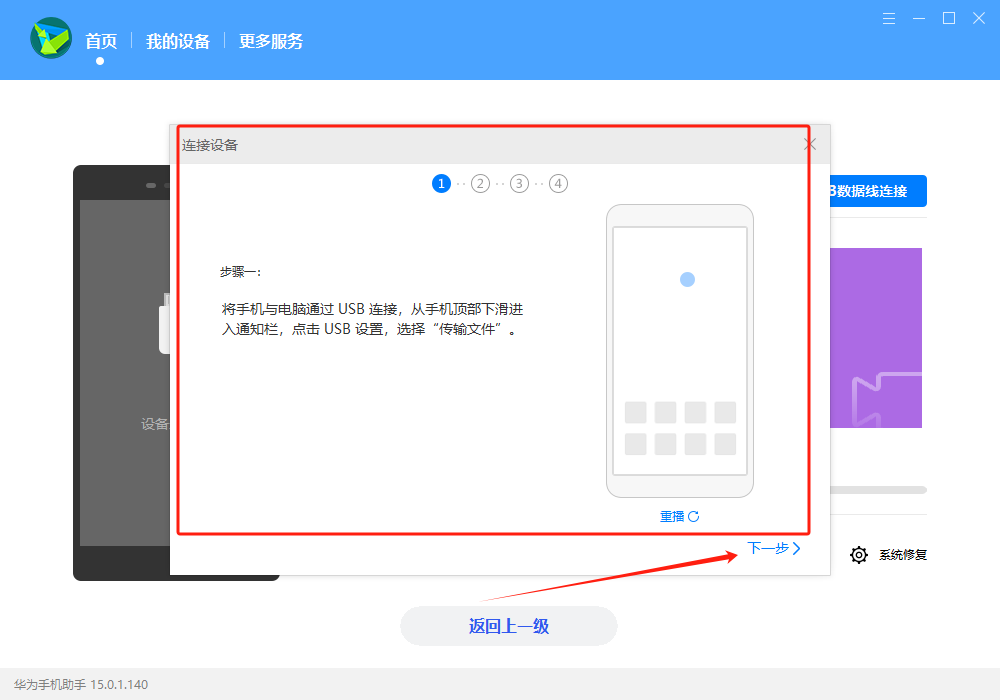This screenshot has height=700, width=1000.
Task: Close the HiSuite application window
Action: pyautogui.click(x=979, y=18)
